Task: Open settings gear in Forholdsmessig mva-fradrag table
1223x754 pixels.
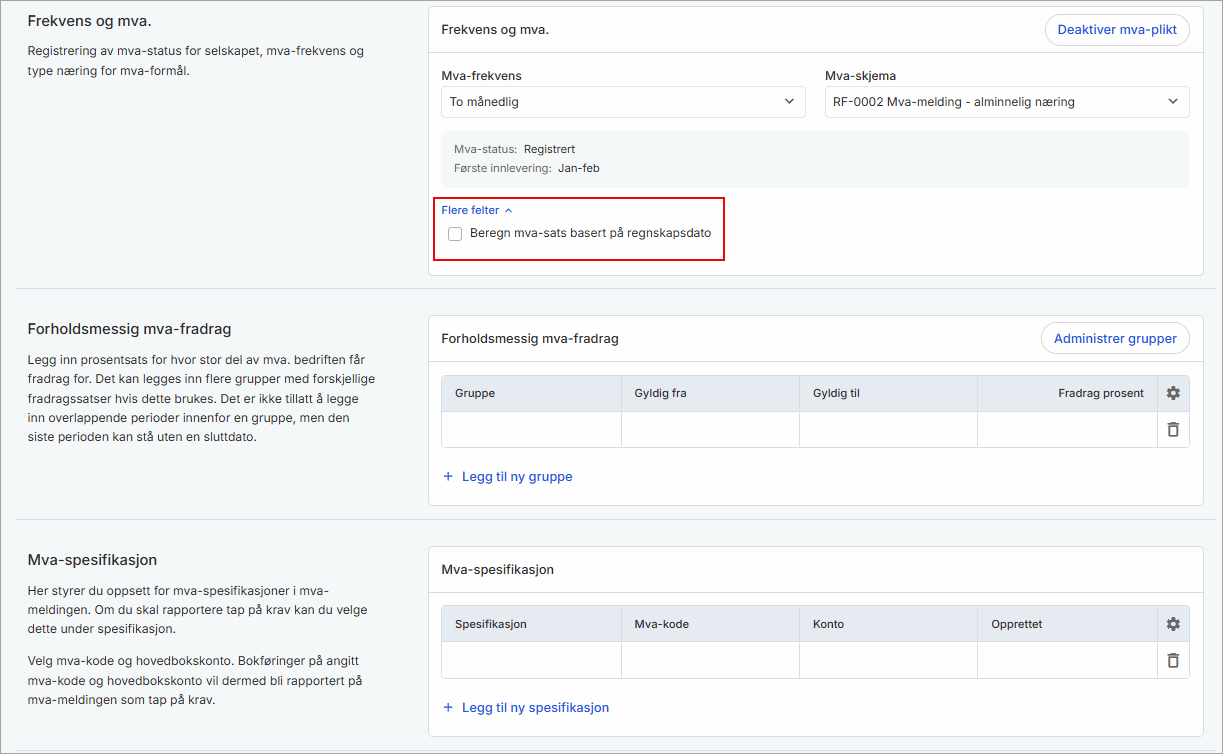Action: coord(1173,393)
